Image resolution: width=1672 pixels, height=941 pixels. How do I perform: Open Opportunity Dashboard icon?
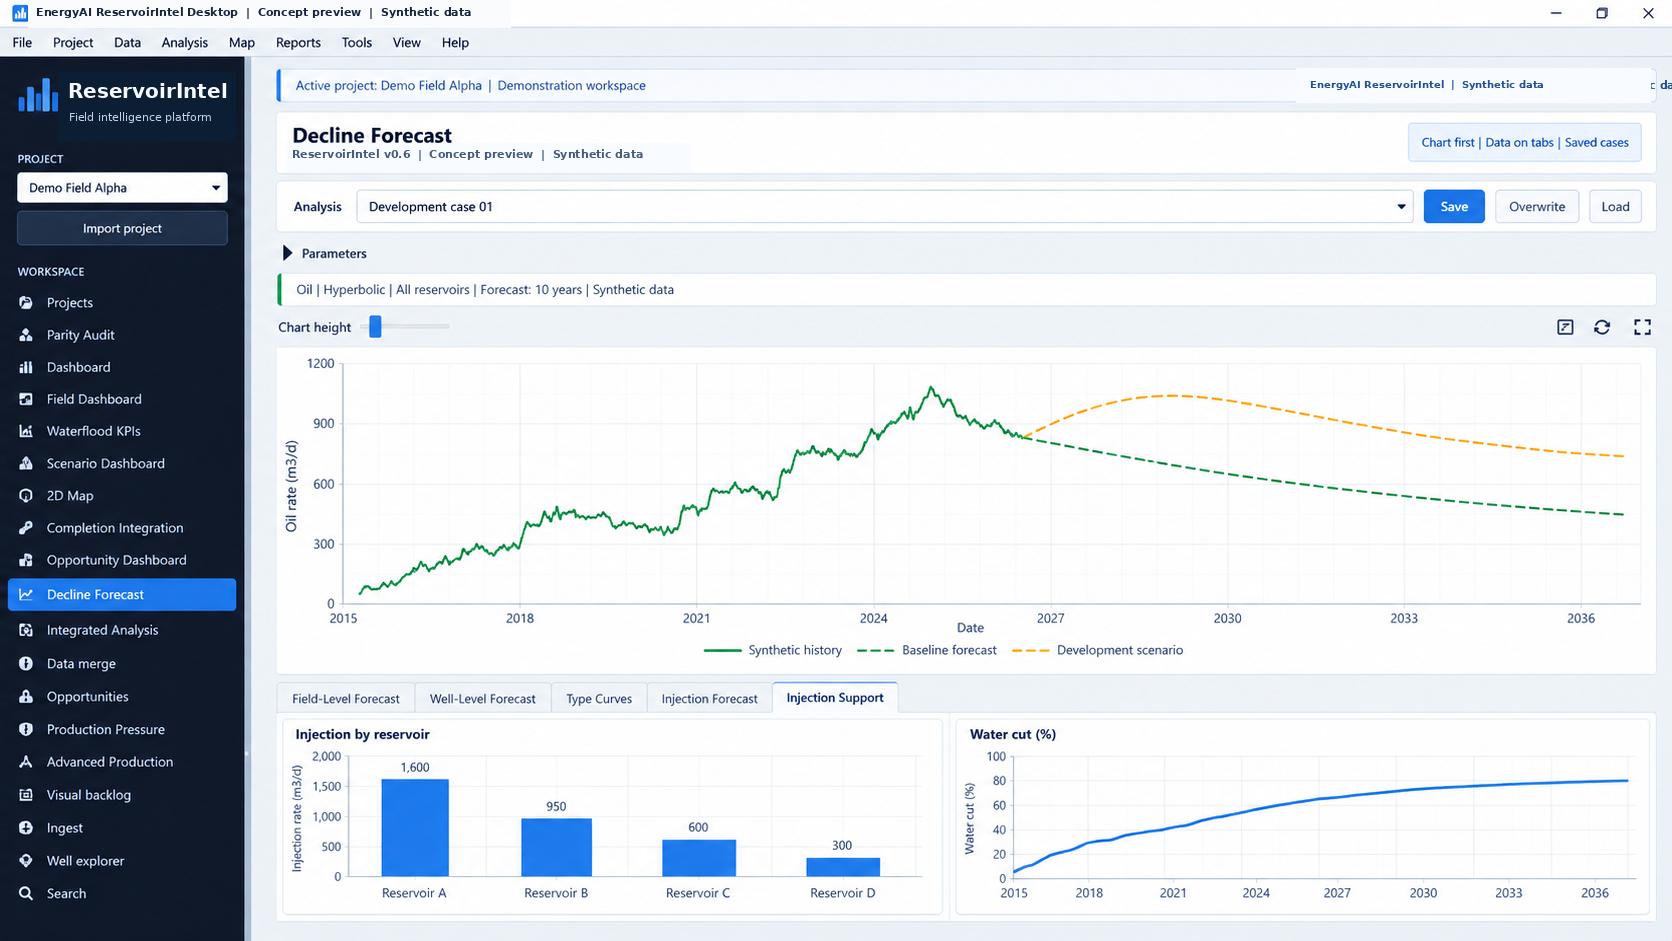(26, 560)
